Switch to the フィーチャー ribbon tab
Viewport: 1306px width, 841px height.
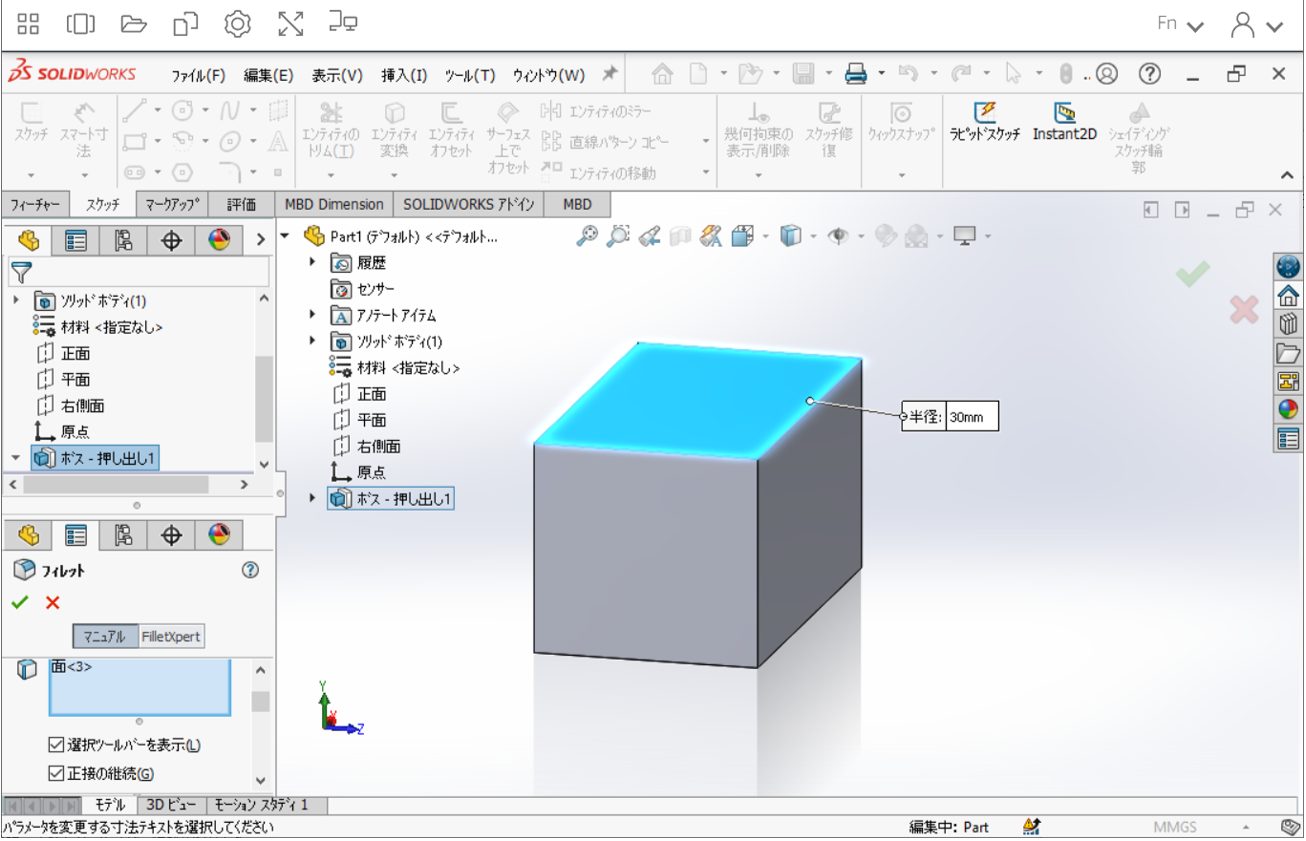click(x=36, y=203)
